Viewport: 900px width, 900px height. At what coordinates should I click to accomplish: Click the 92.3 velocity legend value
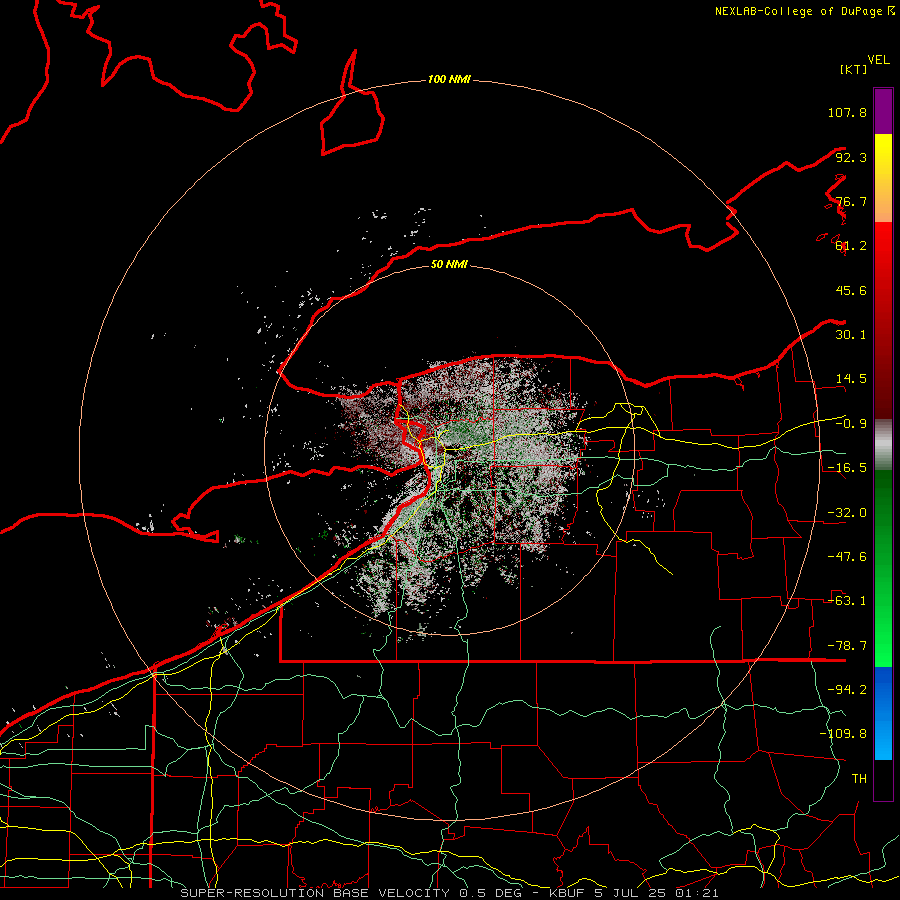click(x=851, y=157)
